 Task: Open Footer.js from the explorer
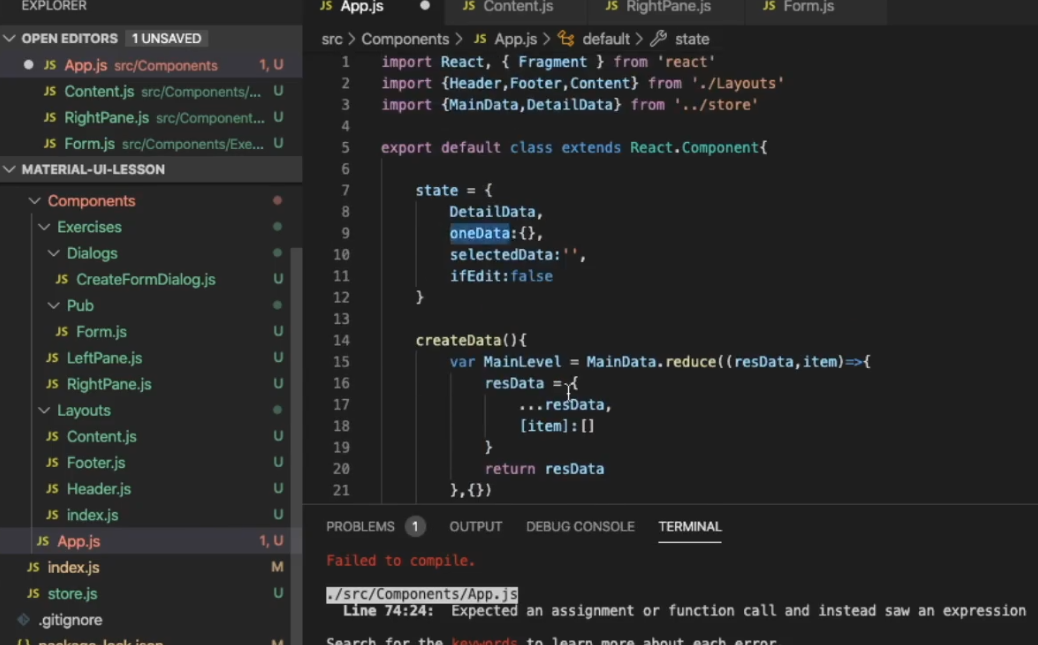(96, 462)
